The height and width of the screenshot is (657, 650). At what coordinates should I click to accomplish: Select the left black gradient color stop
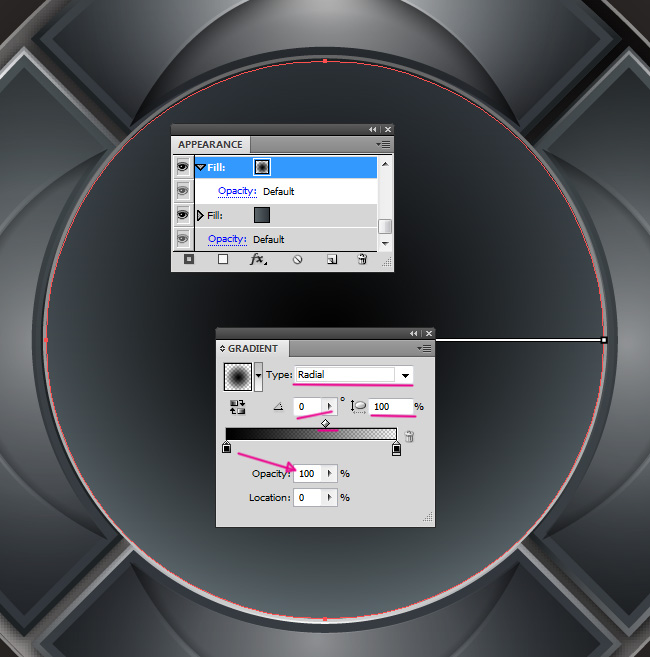coord(226,450)
